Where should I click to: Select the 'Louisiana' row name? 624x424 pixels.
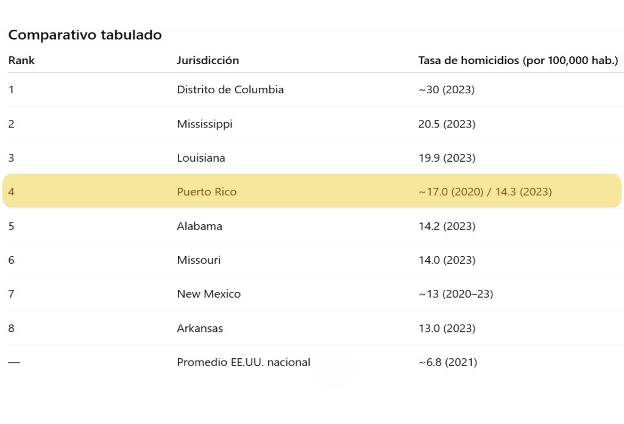[201, 158]
